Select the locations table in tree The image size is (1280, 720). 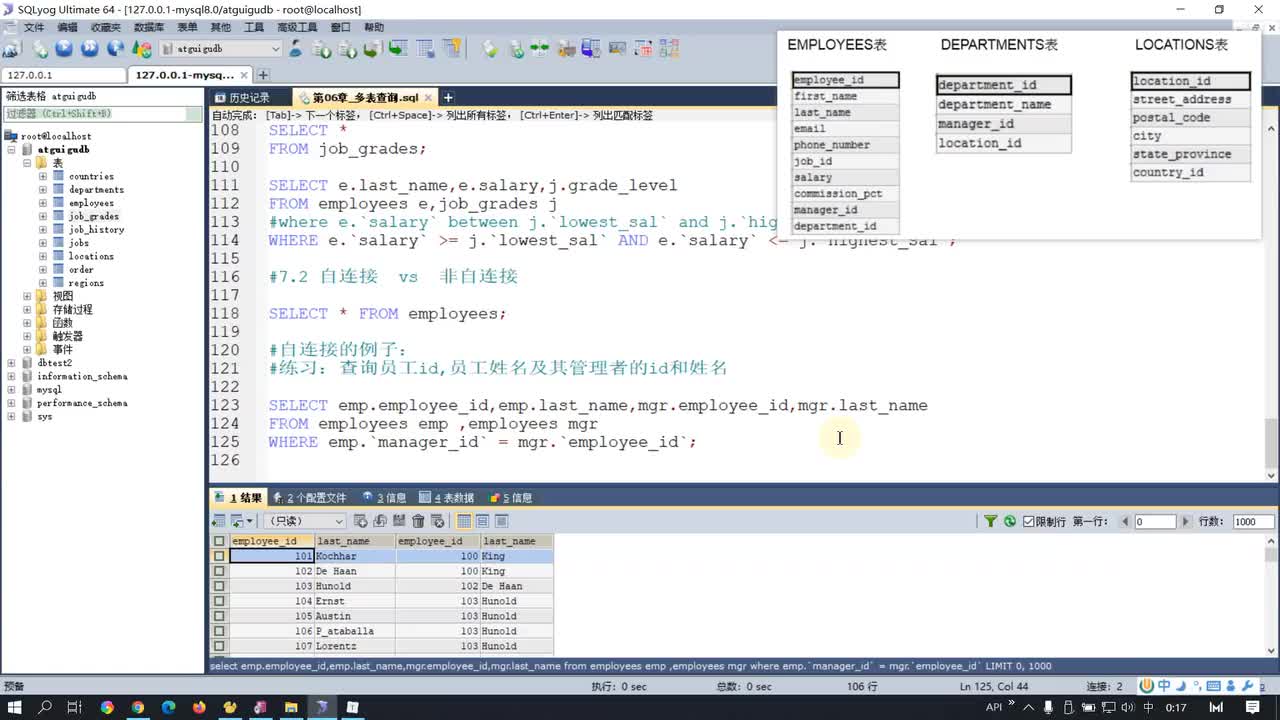90,256
